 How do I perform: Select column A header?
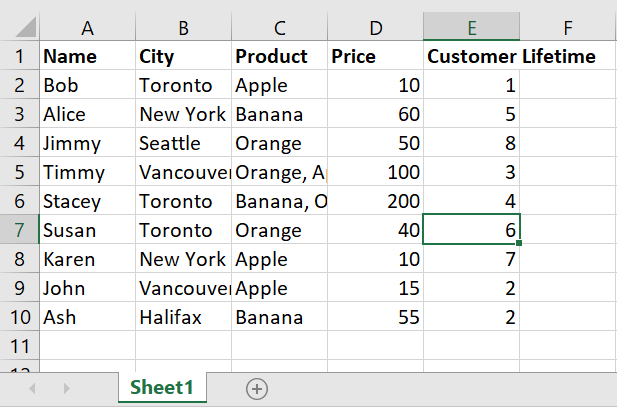(x=86, y=27)
